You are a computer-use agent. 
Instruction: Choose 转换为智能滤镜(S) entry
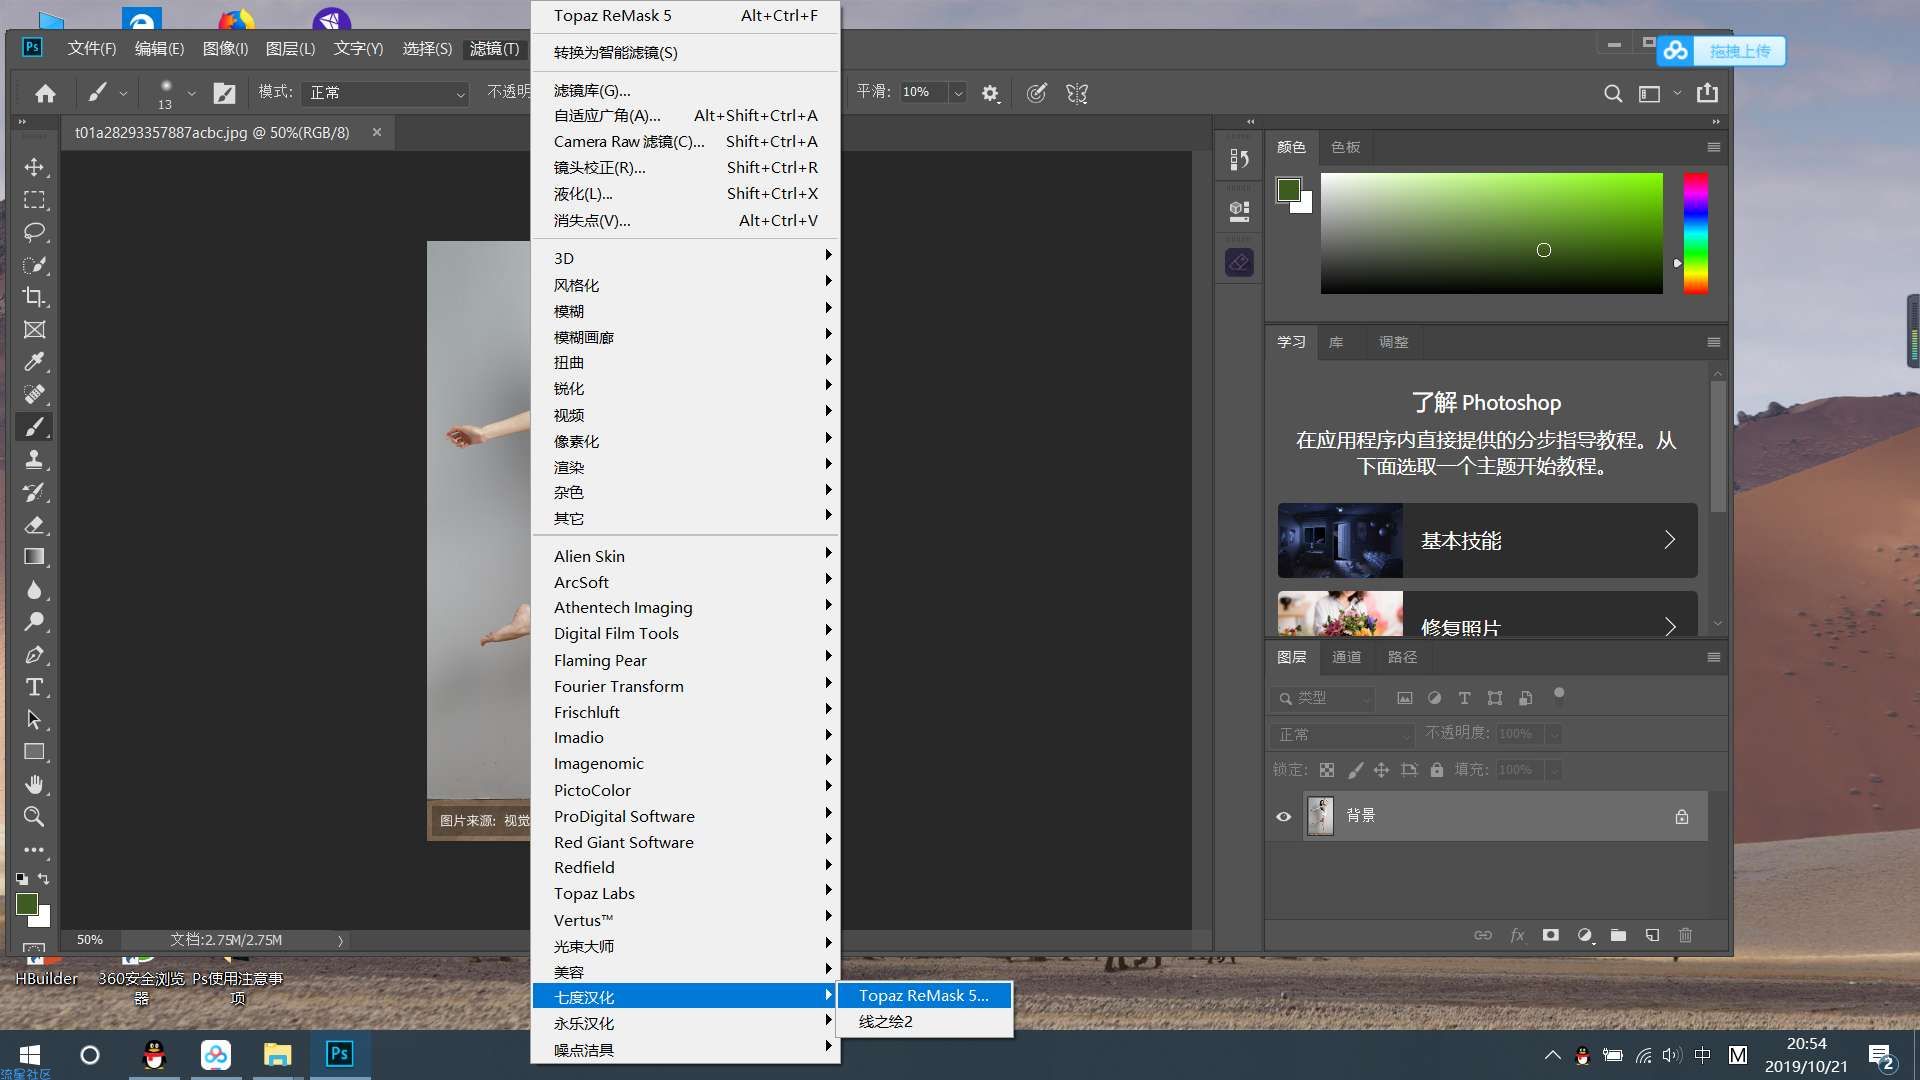pos(686,52)
